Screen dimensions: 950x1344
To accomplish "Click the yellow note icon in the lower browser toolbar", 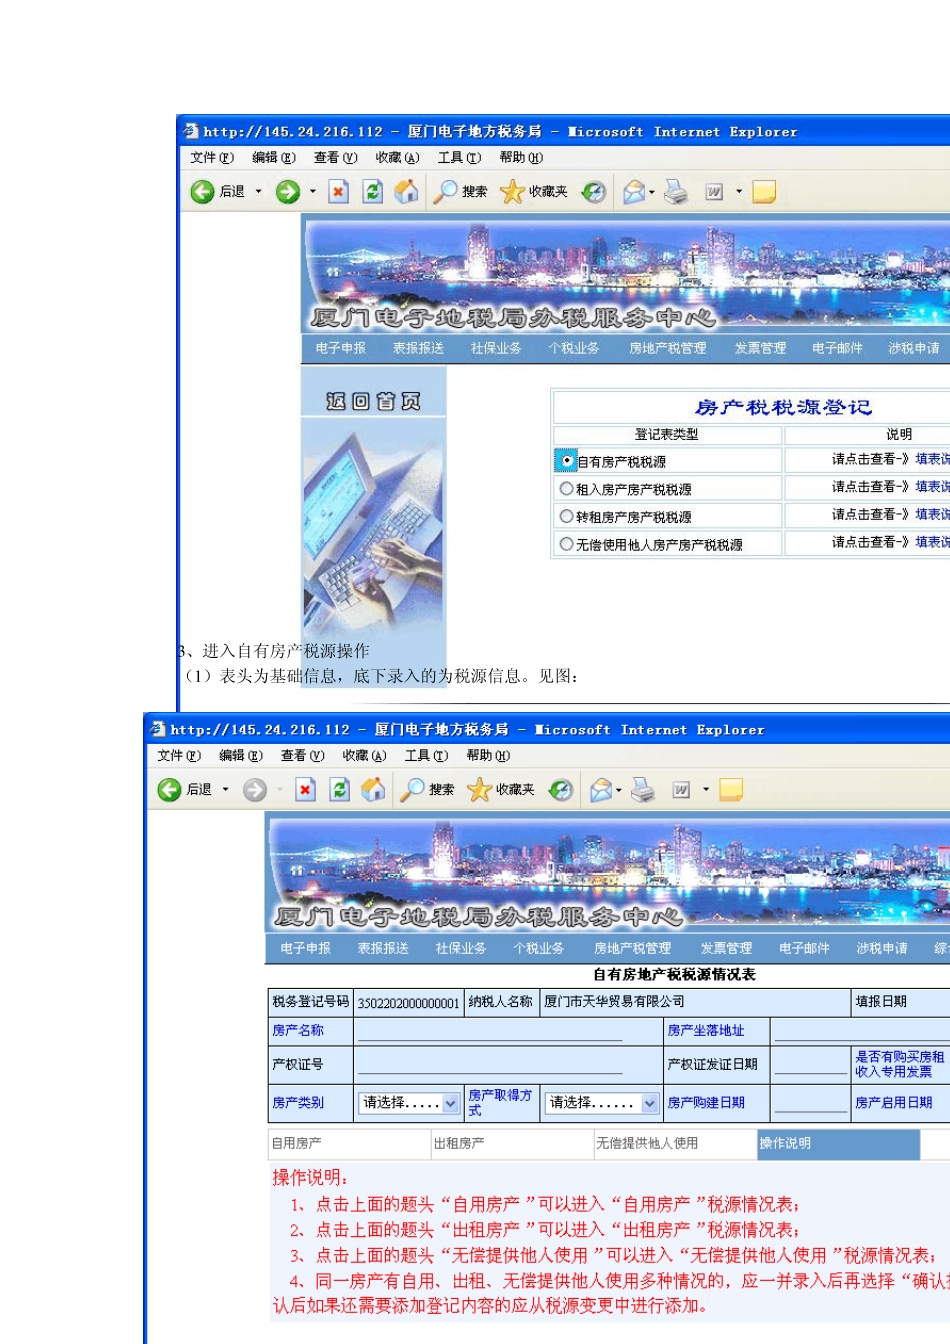I will pos(732,790).
